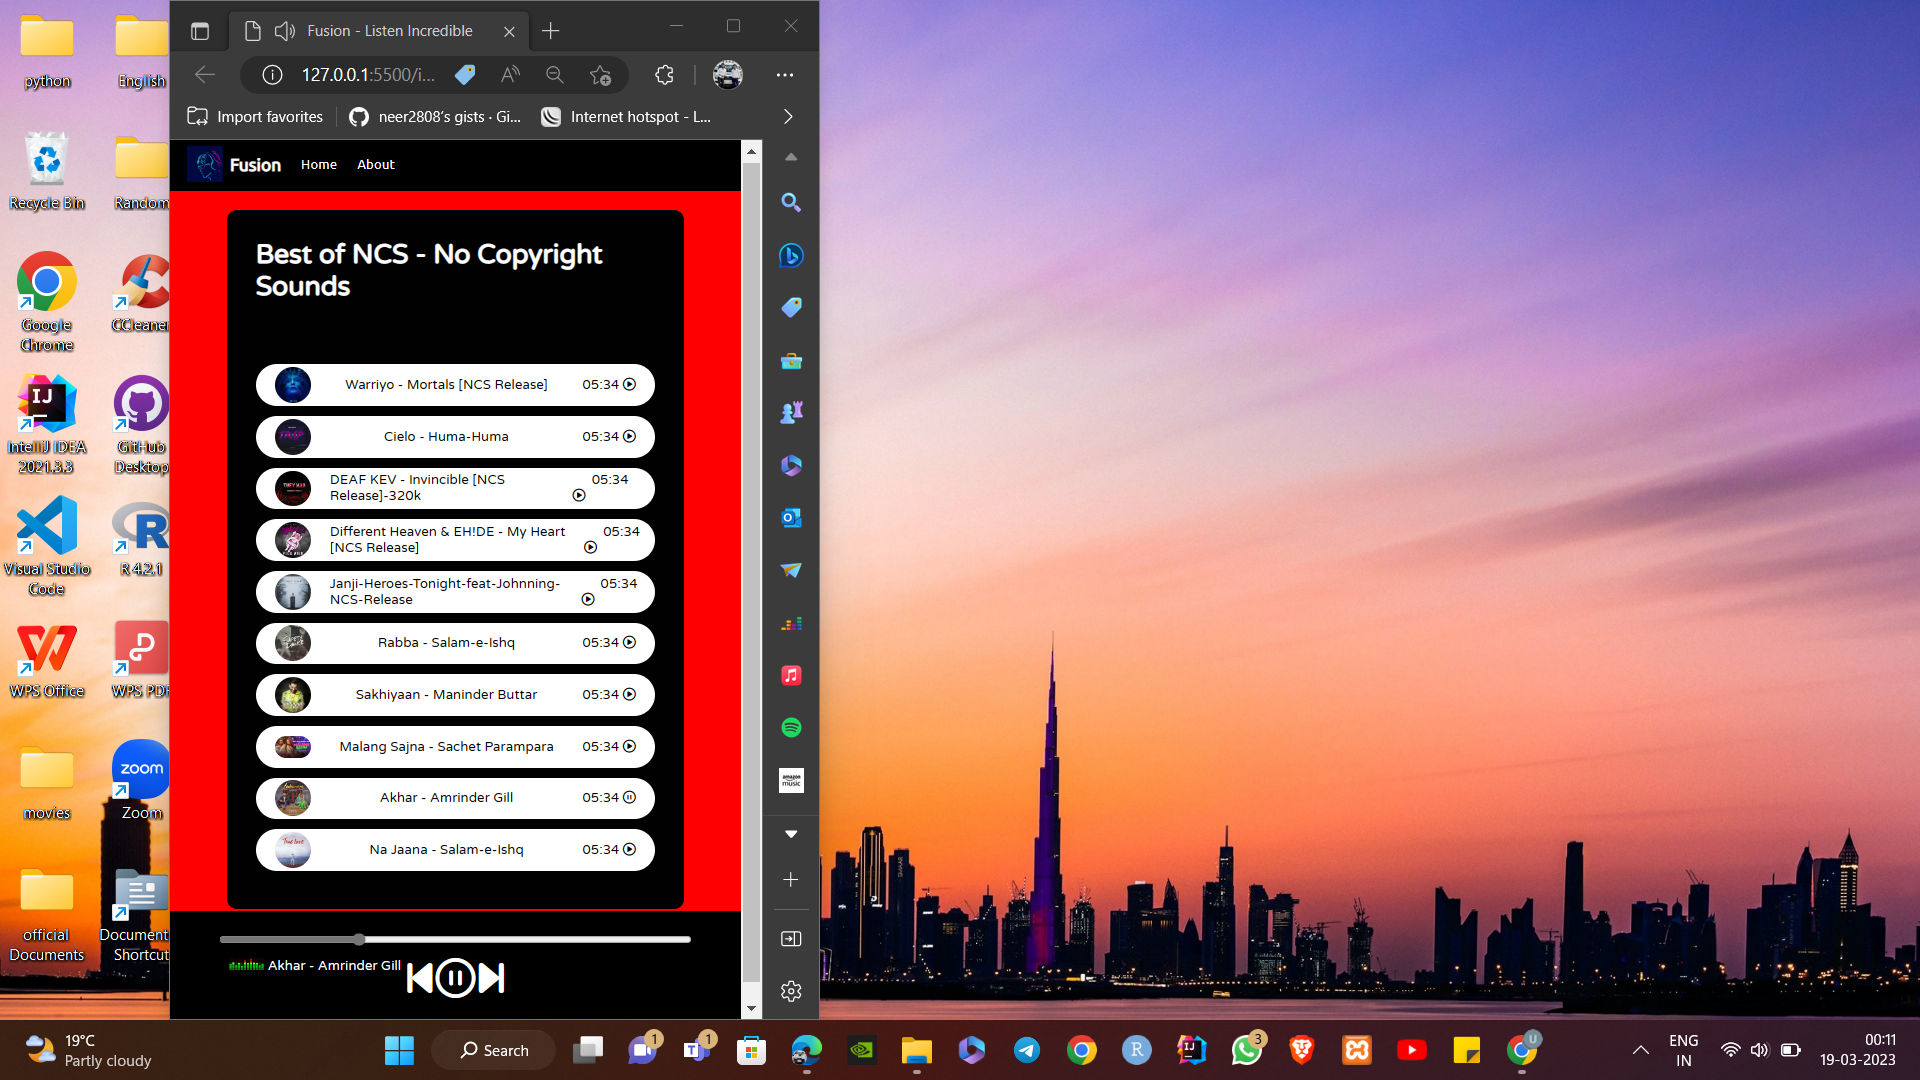
Task: Open Home in Fusion navbar
Action: coord(318,165)
